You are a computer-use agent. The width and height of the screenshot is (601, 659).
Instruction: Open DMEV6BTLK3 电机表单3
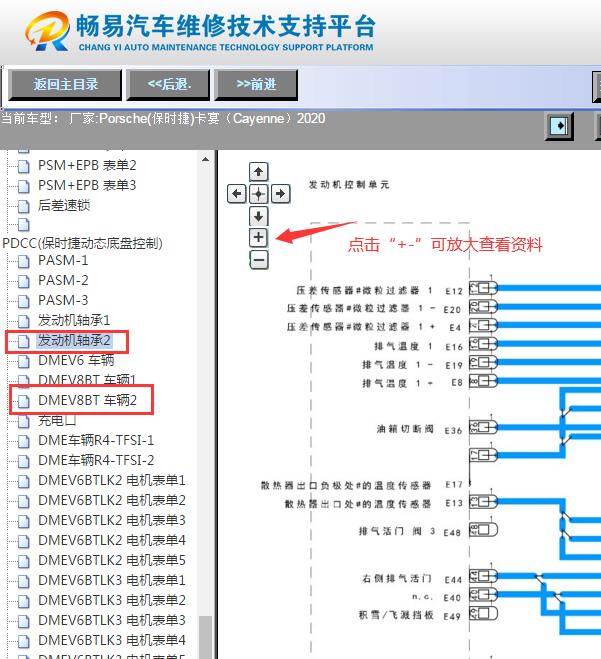pyautogui.click(x=111, y=620)
